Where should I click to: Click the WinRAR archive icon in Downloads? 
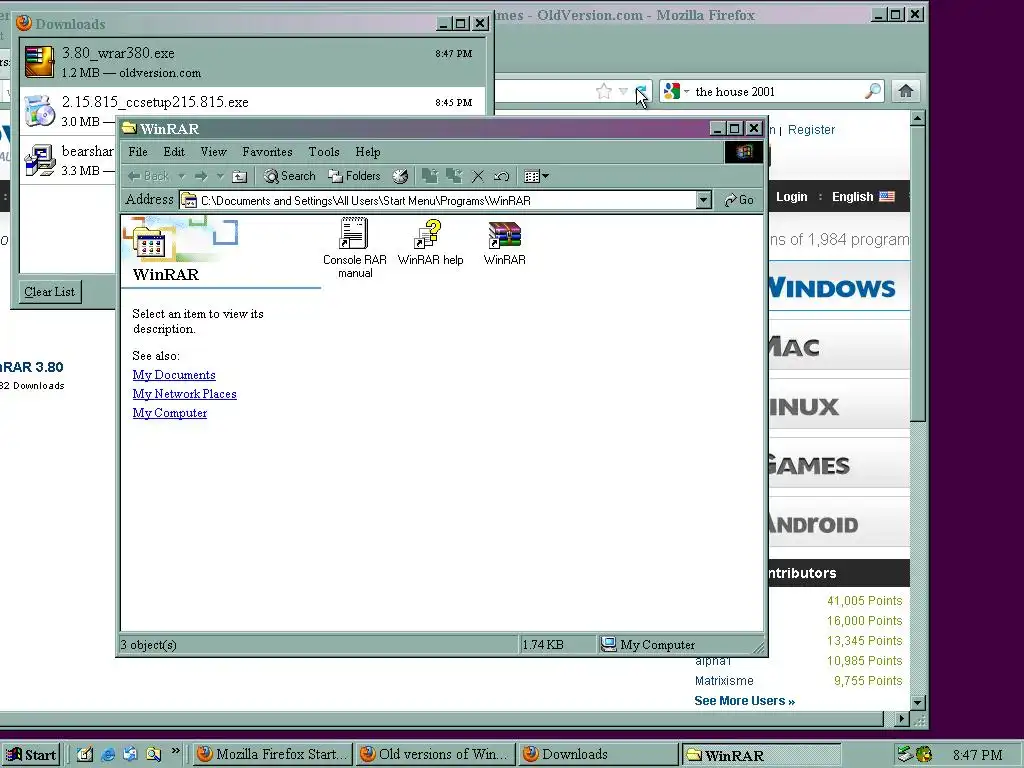pyautogui.click(x=39, y=62)
